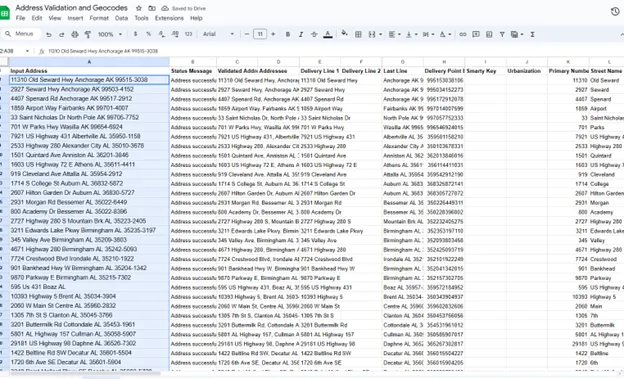624x379 pixels.
Task: Toggle italic formatting
Action: [x=301, y=34]
